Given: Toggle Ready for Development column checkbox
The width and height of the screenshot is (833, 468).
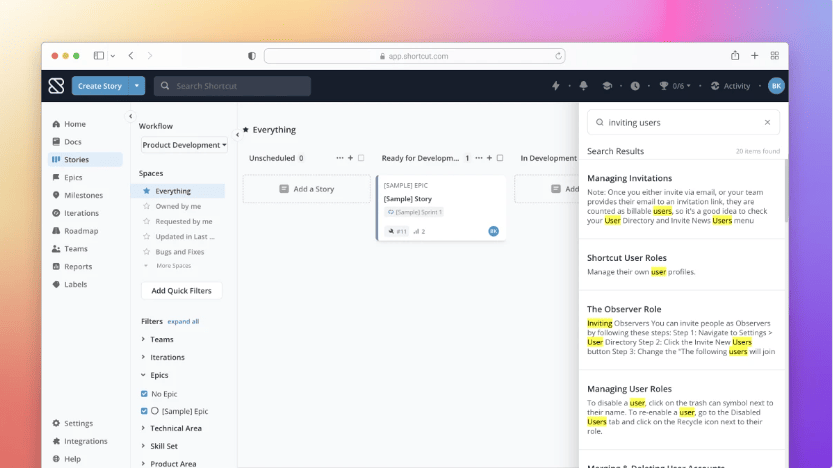Looking at the screenshot, I should pos(500,158).
